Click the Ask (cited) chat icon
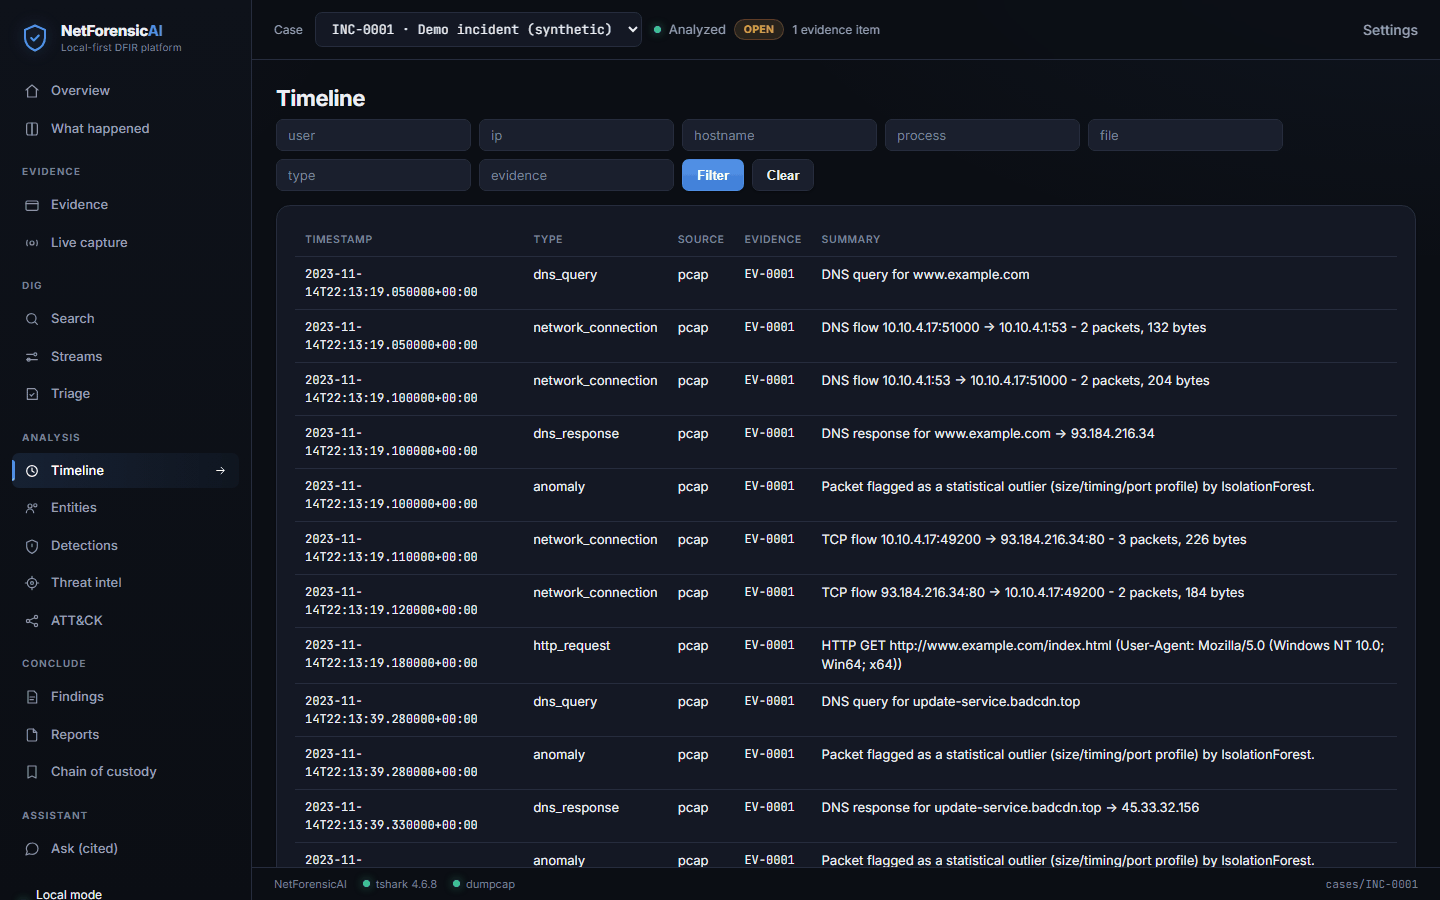Screen dimensions: 1440x900 click(32, 849)
